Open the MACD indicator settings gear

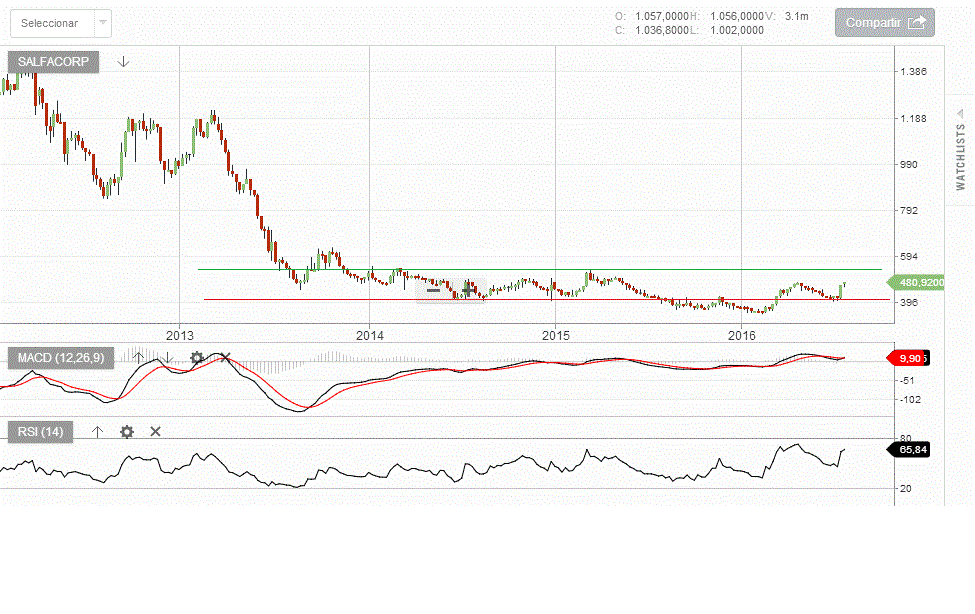[x=197, y=357]
